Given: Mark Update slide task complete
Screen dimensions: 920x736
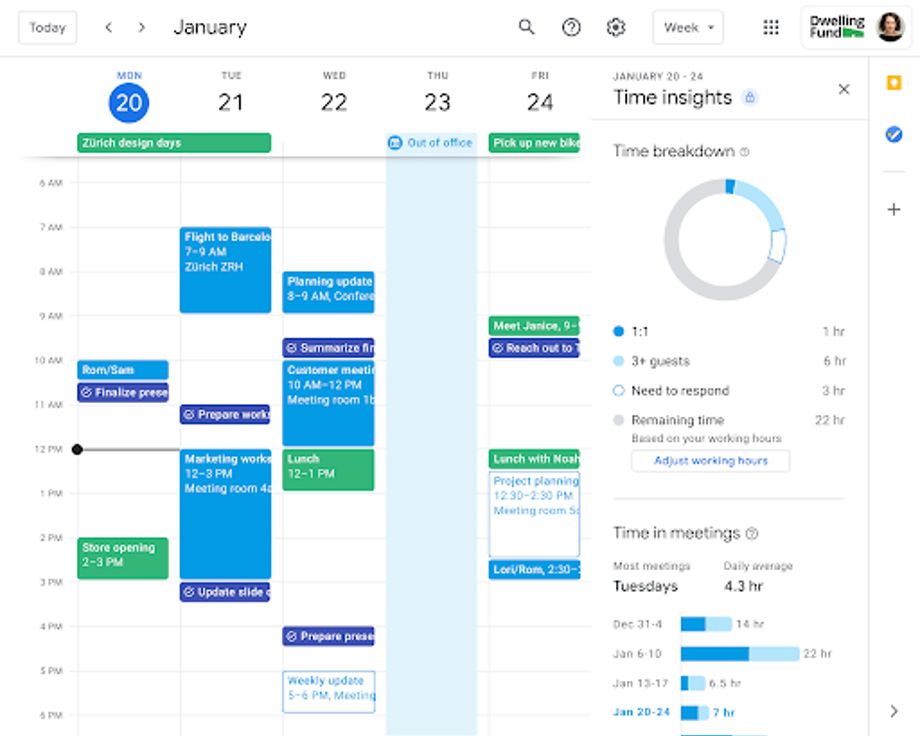Looking at the screenshot, I should click(x=189, y=592).
